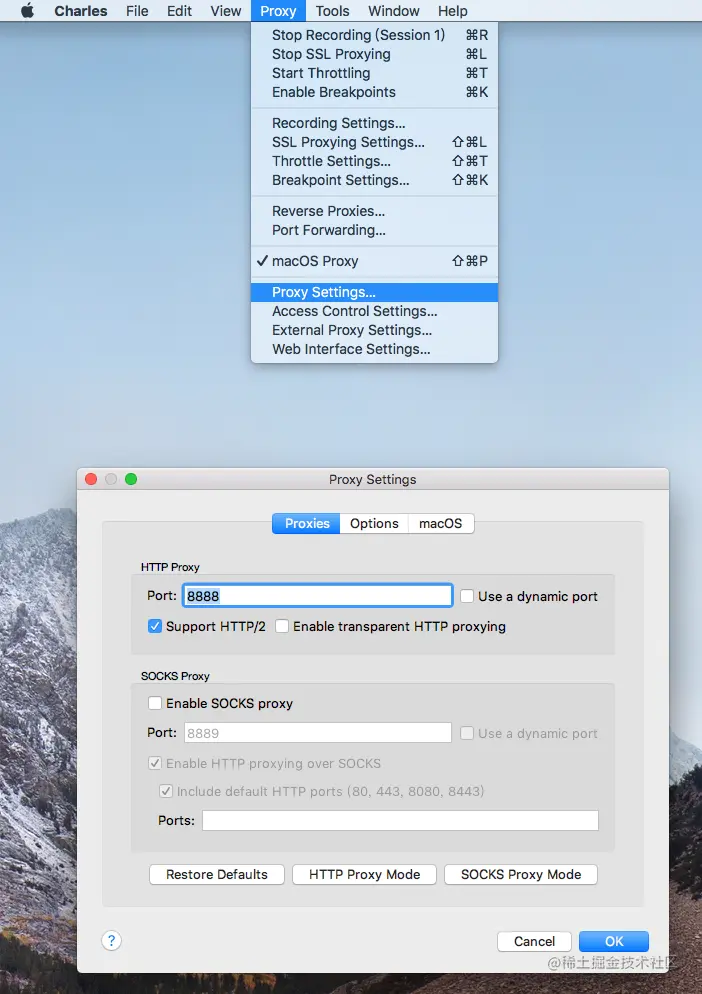Screen dimensions: 702x994
Task: Close the Proxy Settings dialog with red button
Action: click(x=91, y=479)
